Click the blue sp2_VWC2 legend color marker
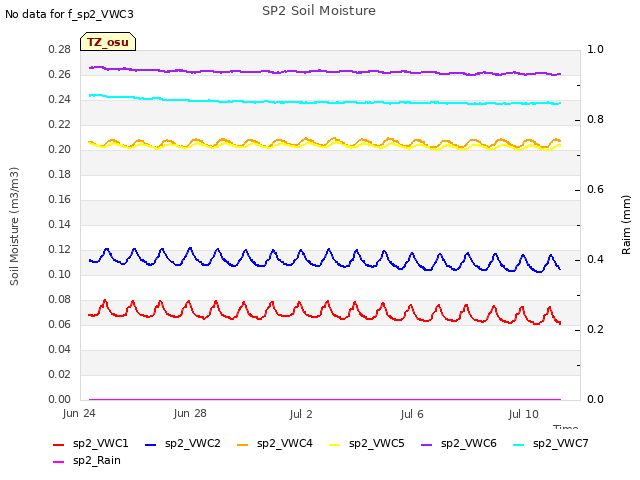Viewport: 640px width, 480px height. click(x=151, y=444)
